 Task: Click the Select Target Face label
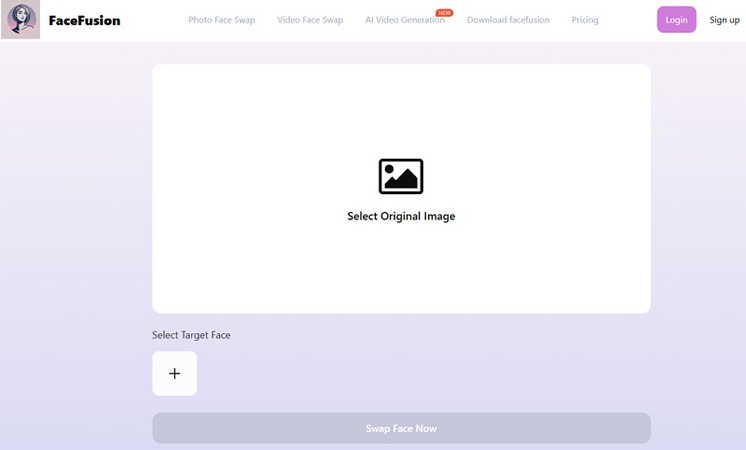[191, 335]
